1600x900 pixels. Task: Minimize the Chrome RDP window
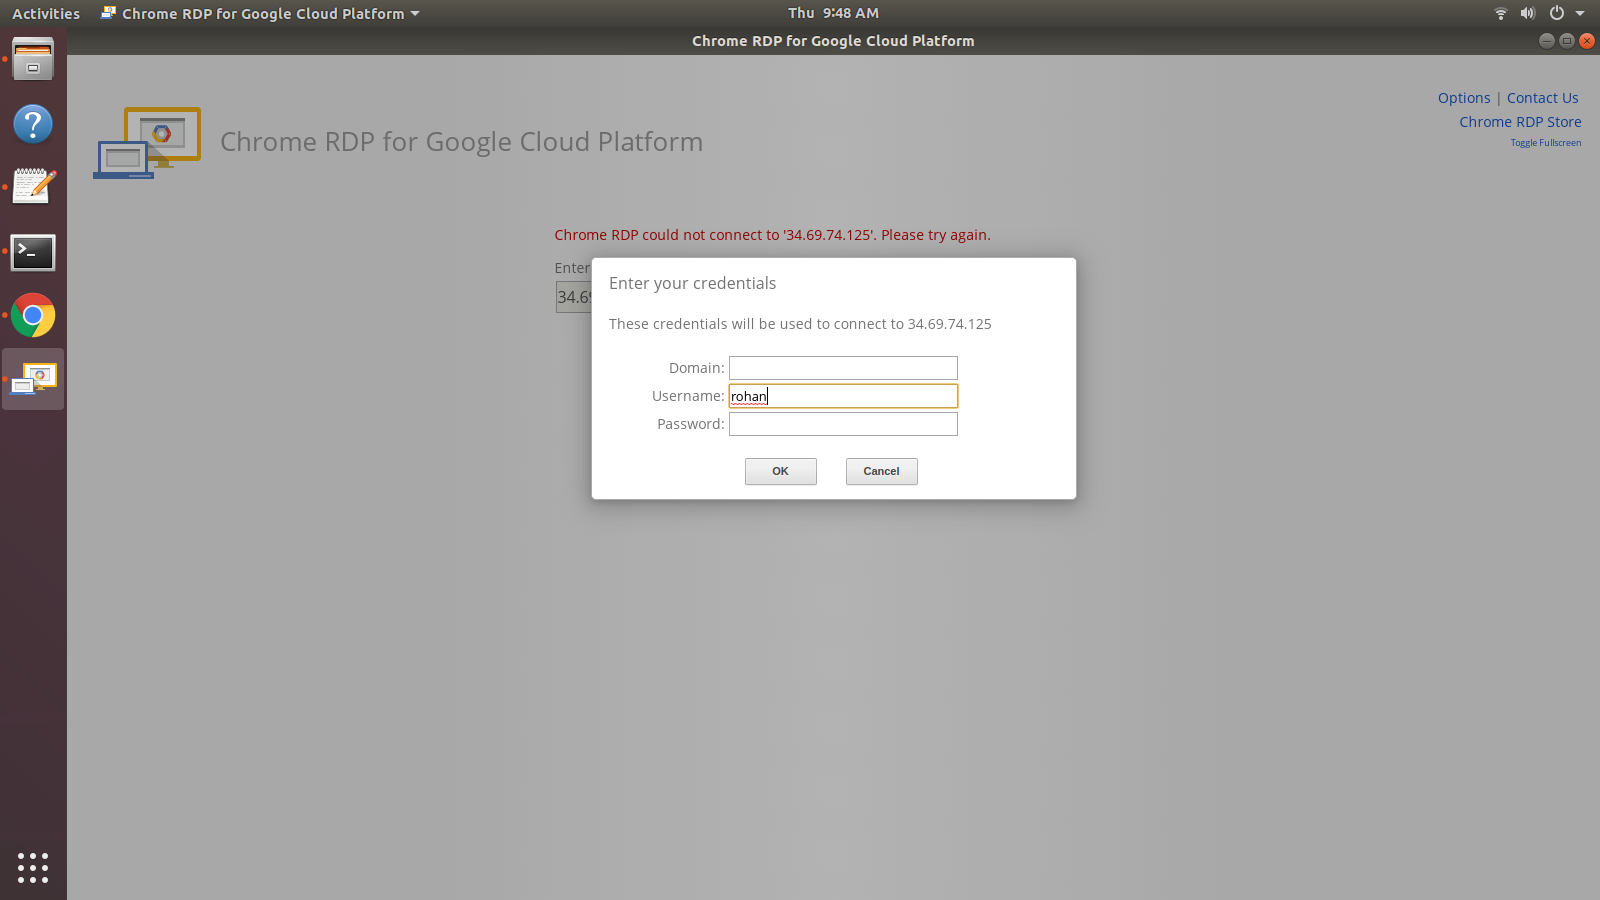(x=1547, y=41)
